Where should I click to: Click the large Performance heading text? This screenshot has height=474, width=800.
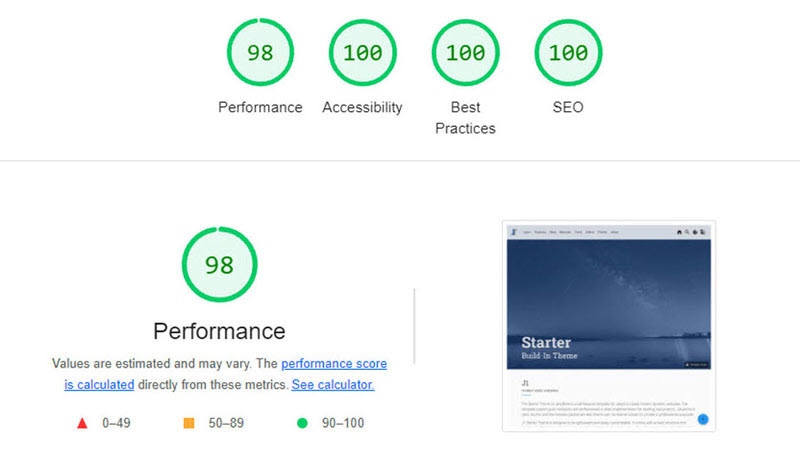[219, 331]
